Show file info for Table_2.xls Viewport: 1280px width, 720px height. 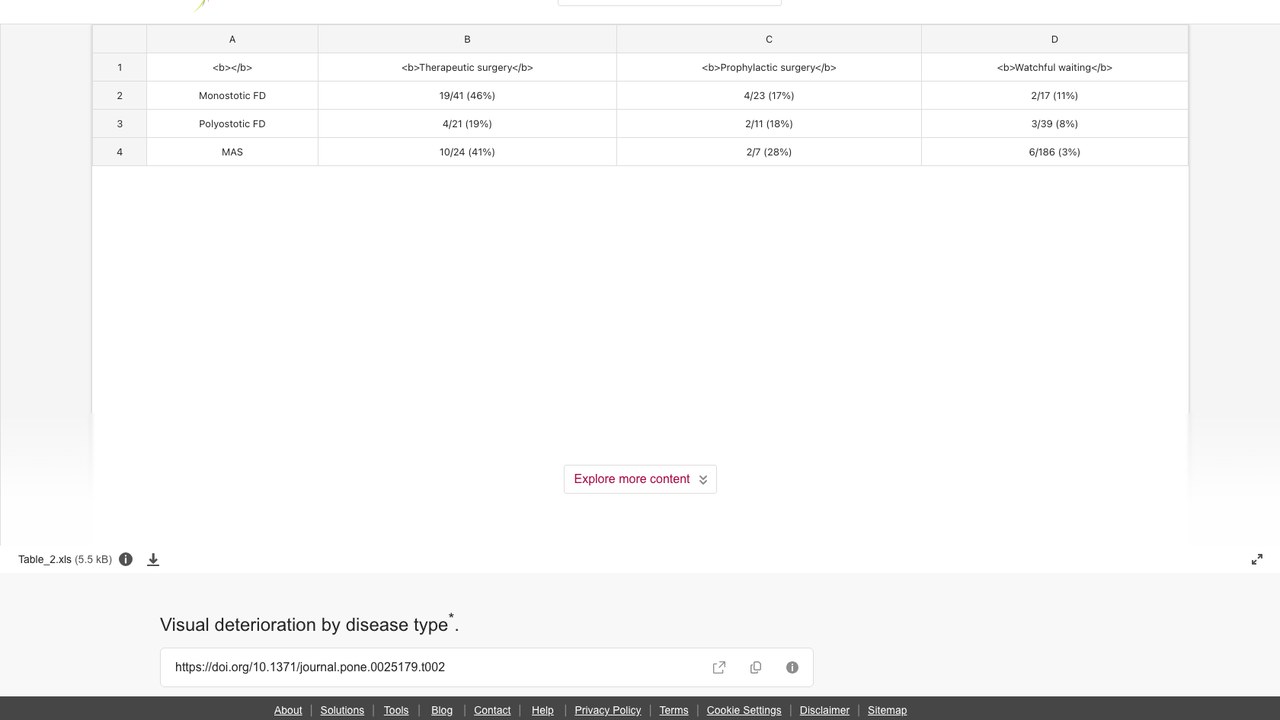pos(126,560)
